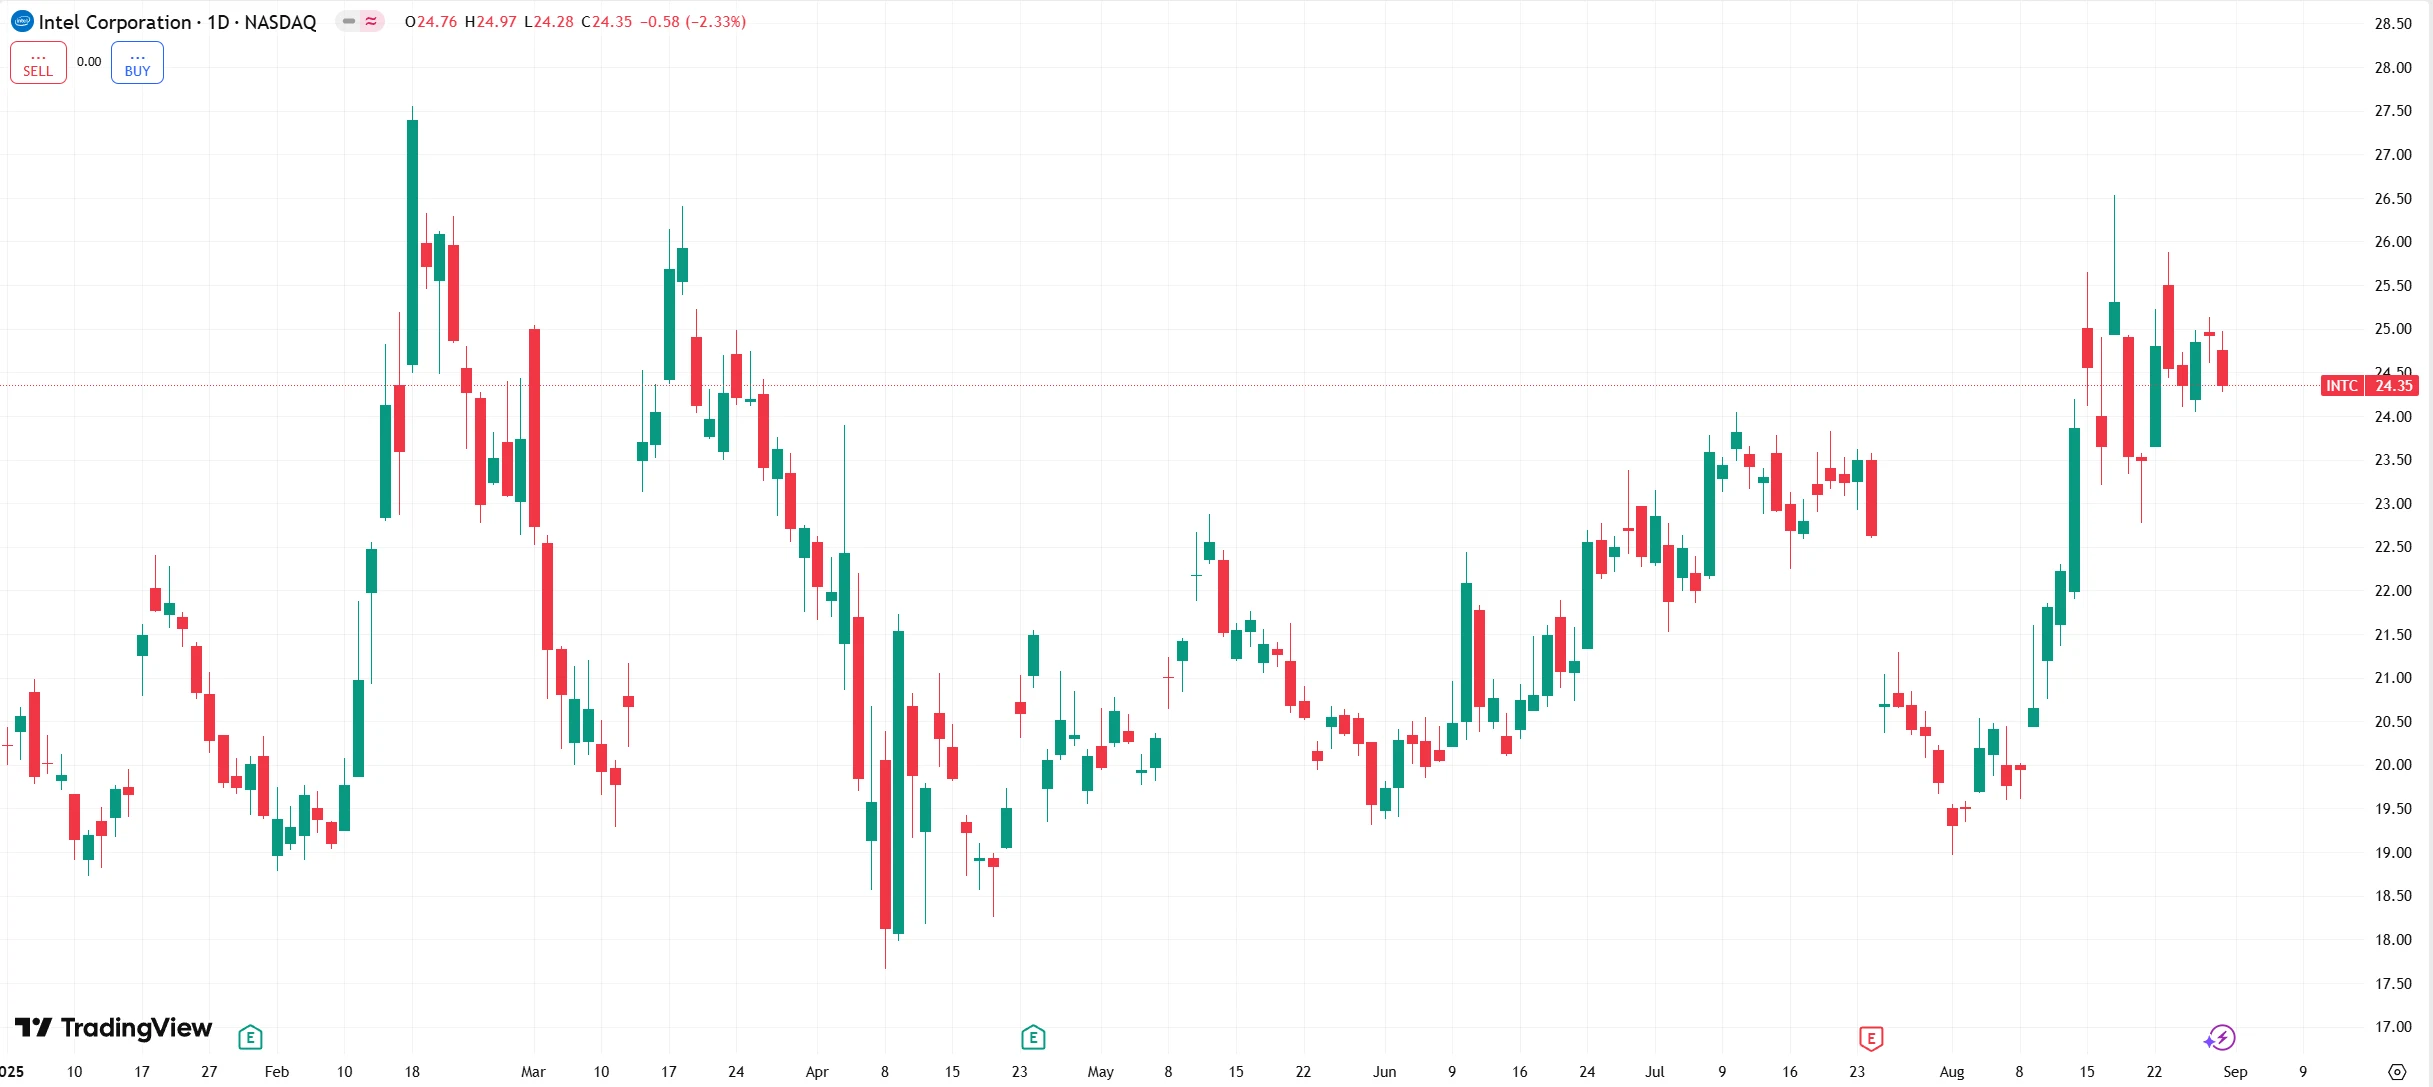
Task: Click the 21.50 price axis label
Action: click(x=2393, y=635)
